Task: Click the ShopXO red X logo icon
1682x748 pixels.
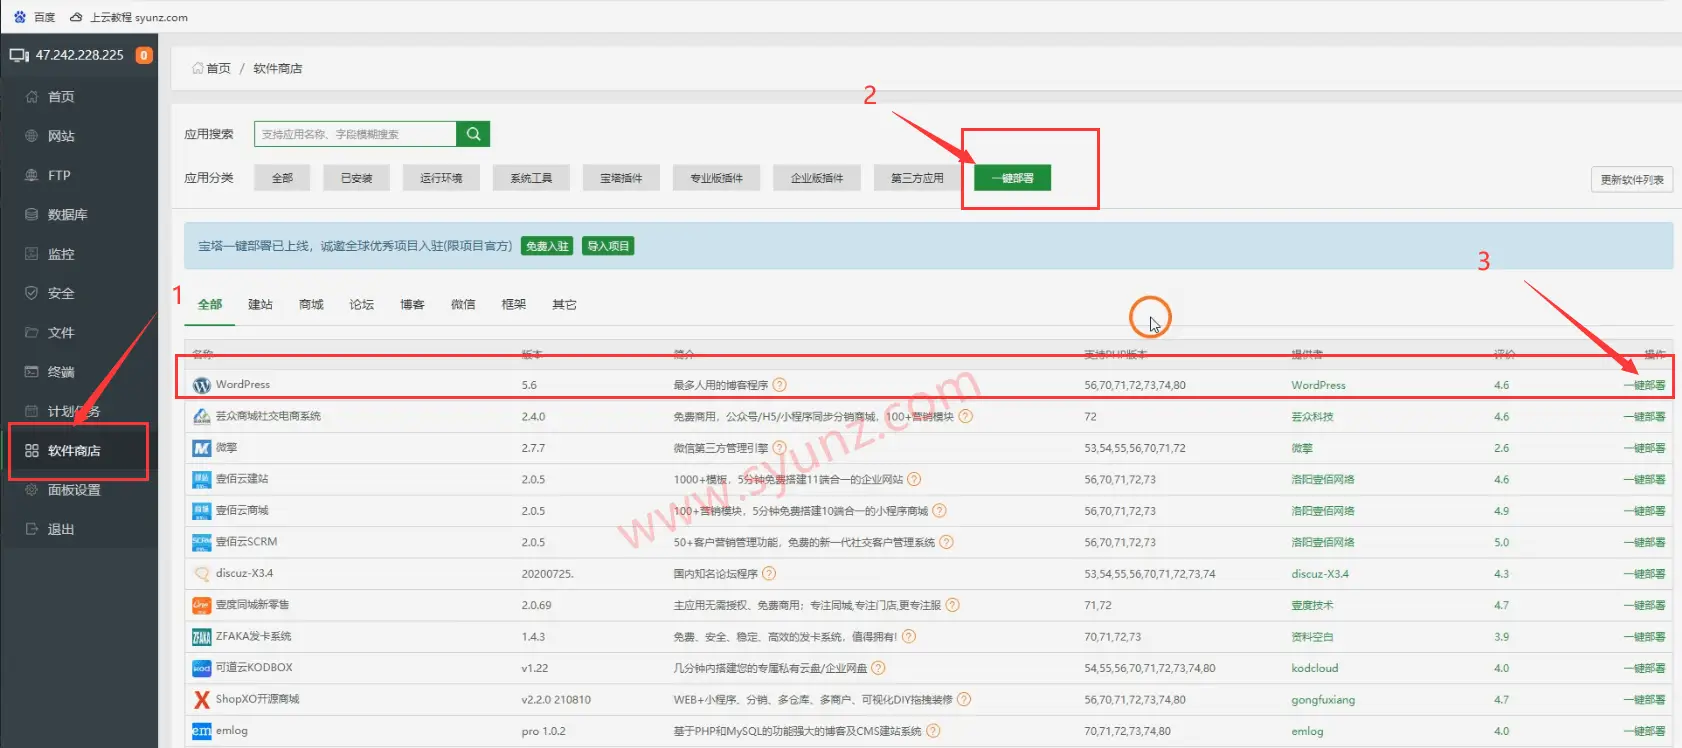Action: coord(202,700)
